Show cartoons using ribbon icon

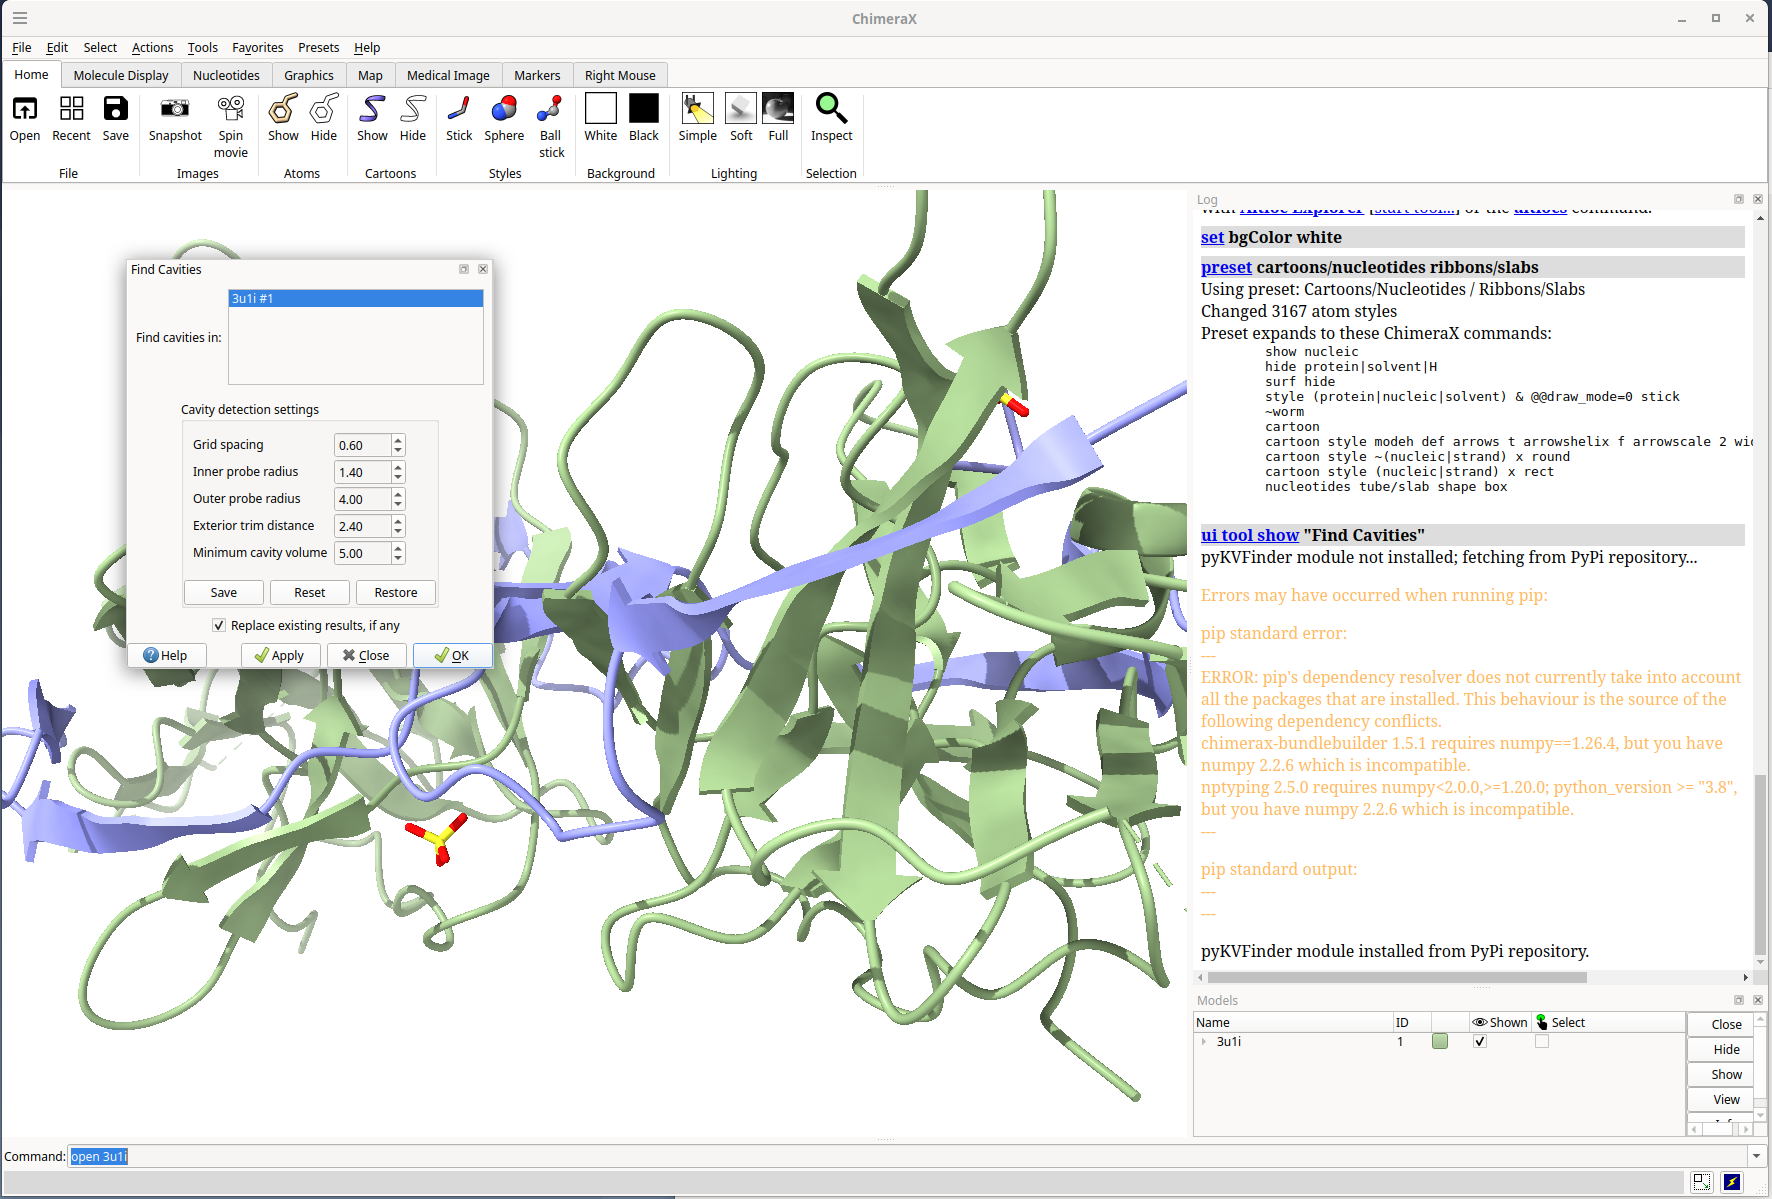pyautogui.click(x=372, y=108)
